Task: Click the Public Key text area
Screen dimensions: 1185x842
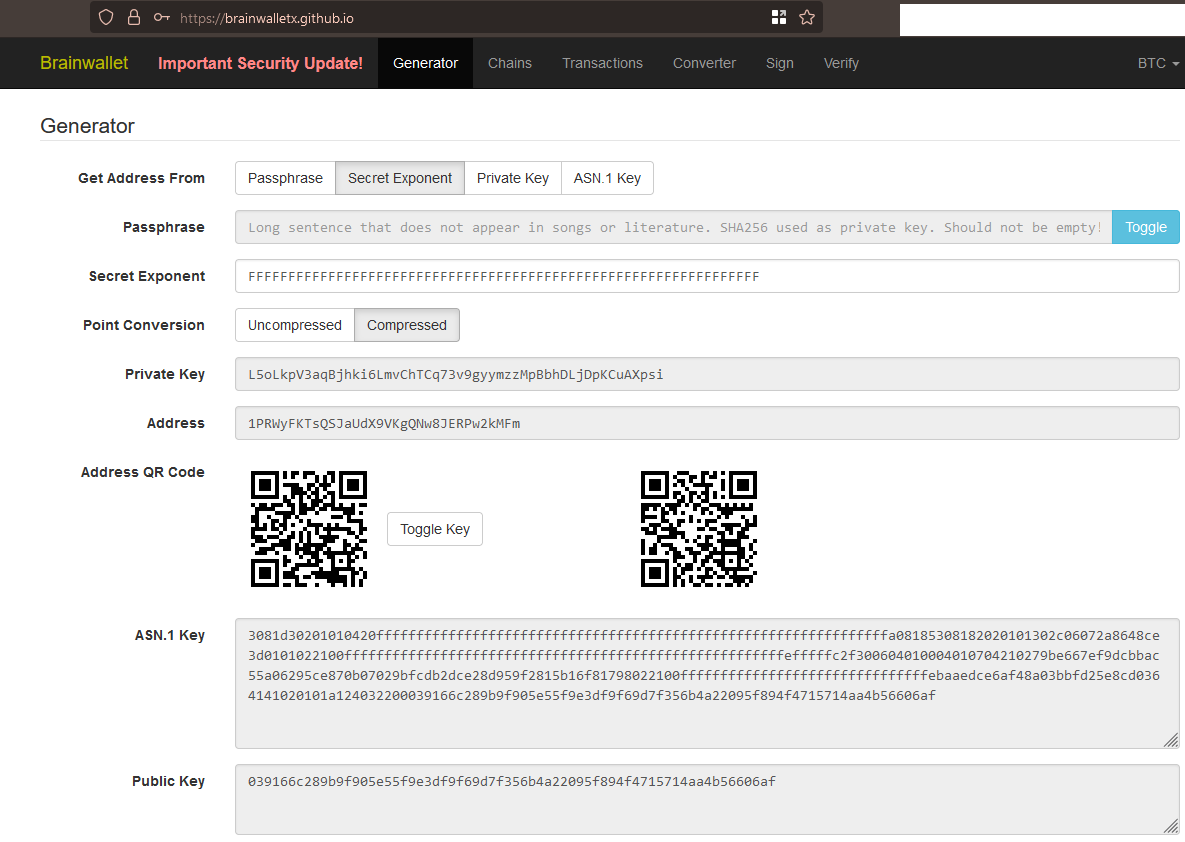Action: click(x=707, y=800)
